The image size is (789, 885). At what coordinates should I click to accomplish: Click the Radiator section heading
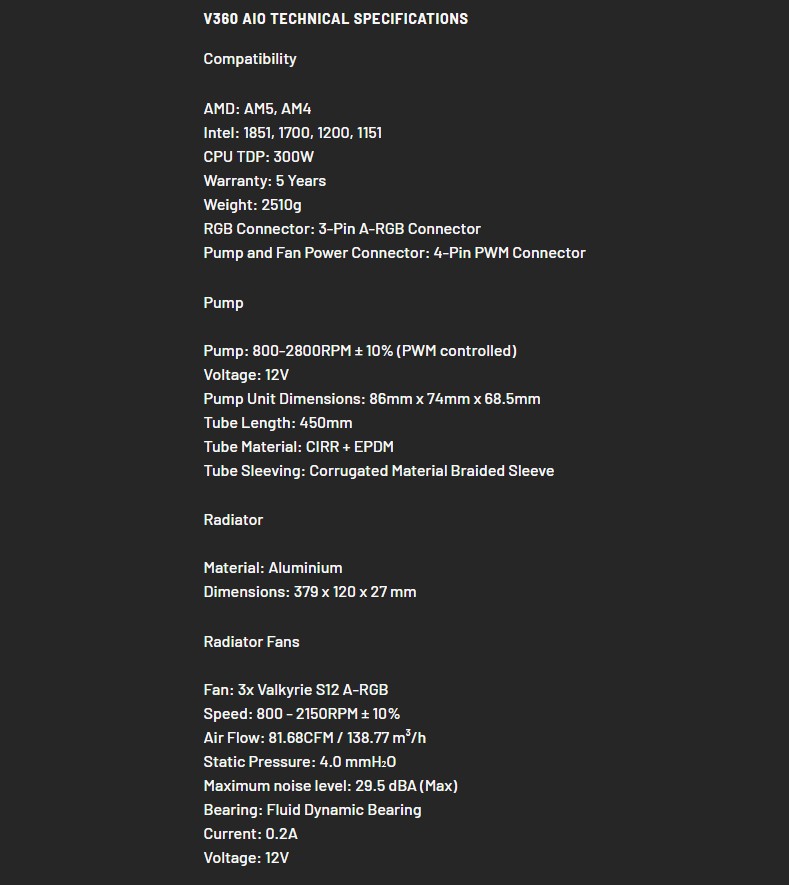pyautogui.click(x=233, y=520)
